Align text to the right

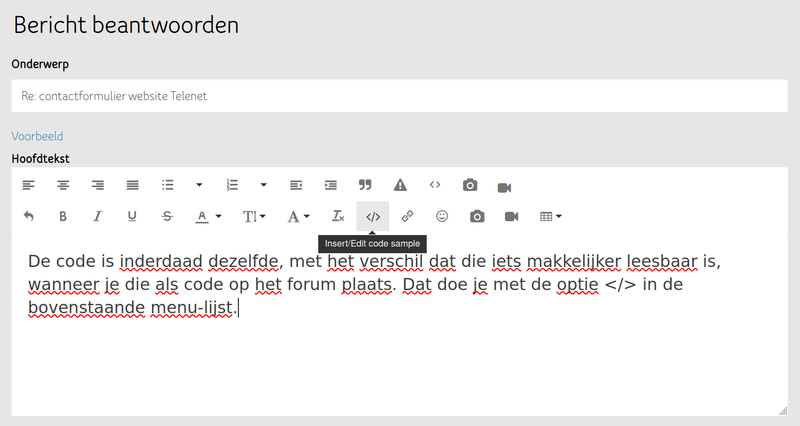(x=98, y=185)
